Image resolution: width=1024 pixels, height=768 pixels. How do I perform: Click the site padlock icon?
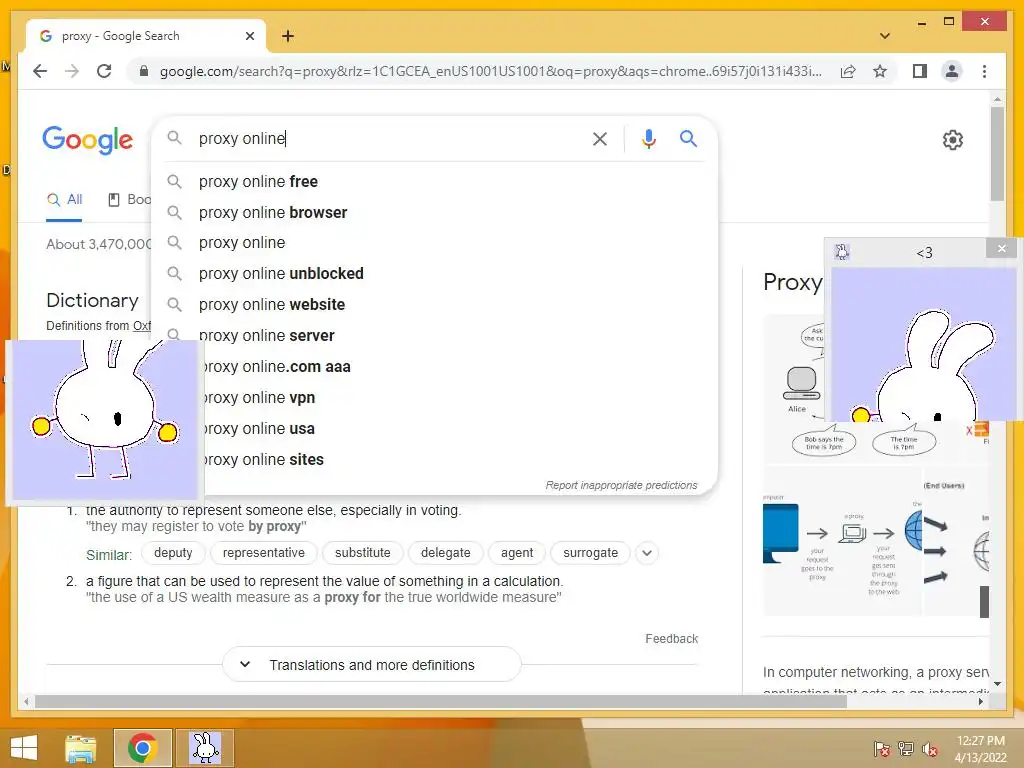point(144,71)
